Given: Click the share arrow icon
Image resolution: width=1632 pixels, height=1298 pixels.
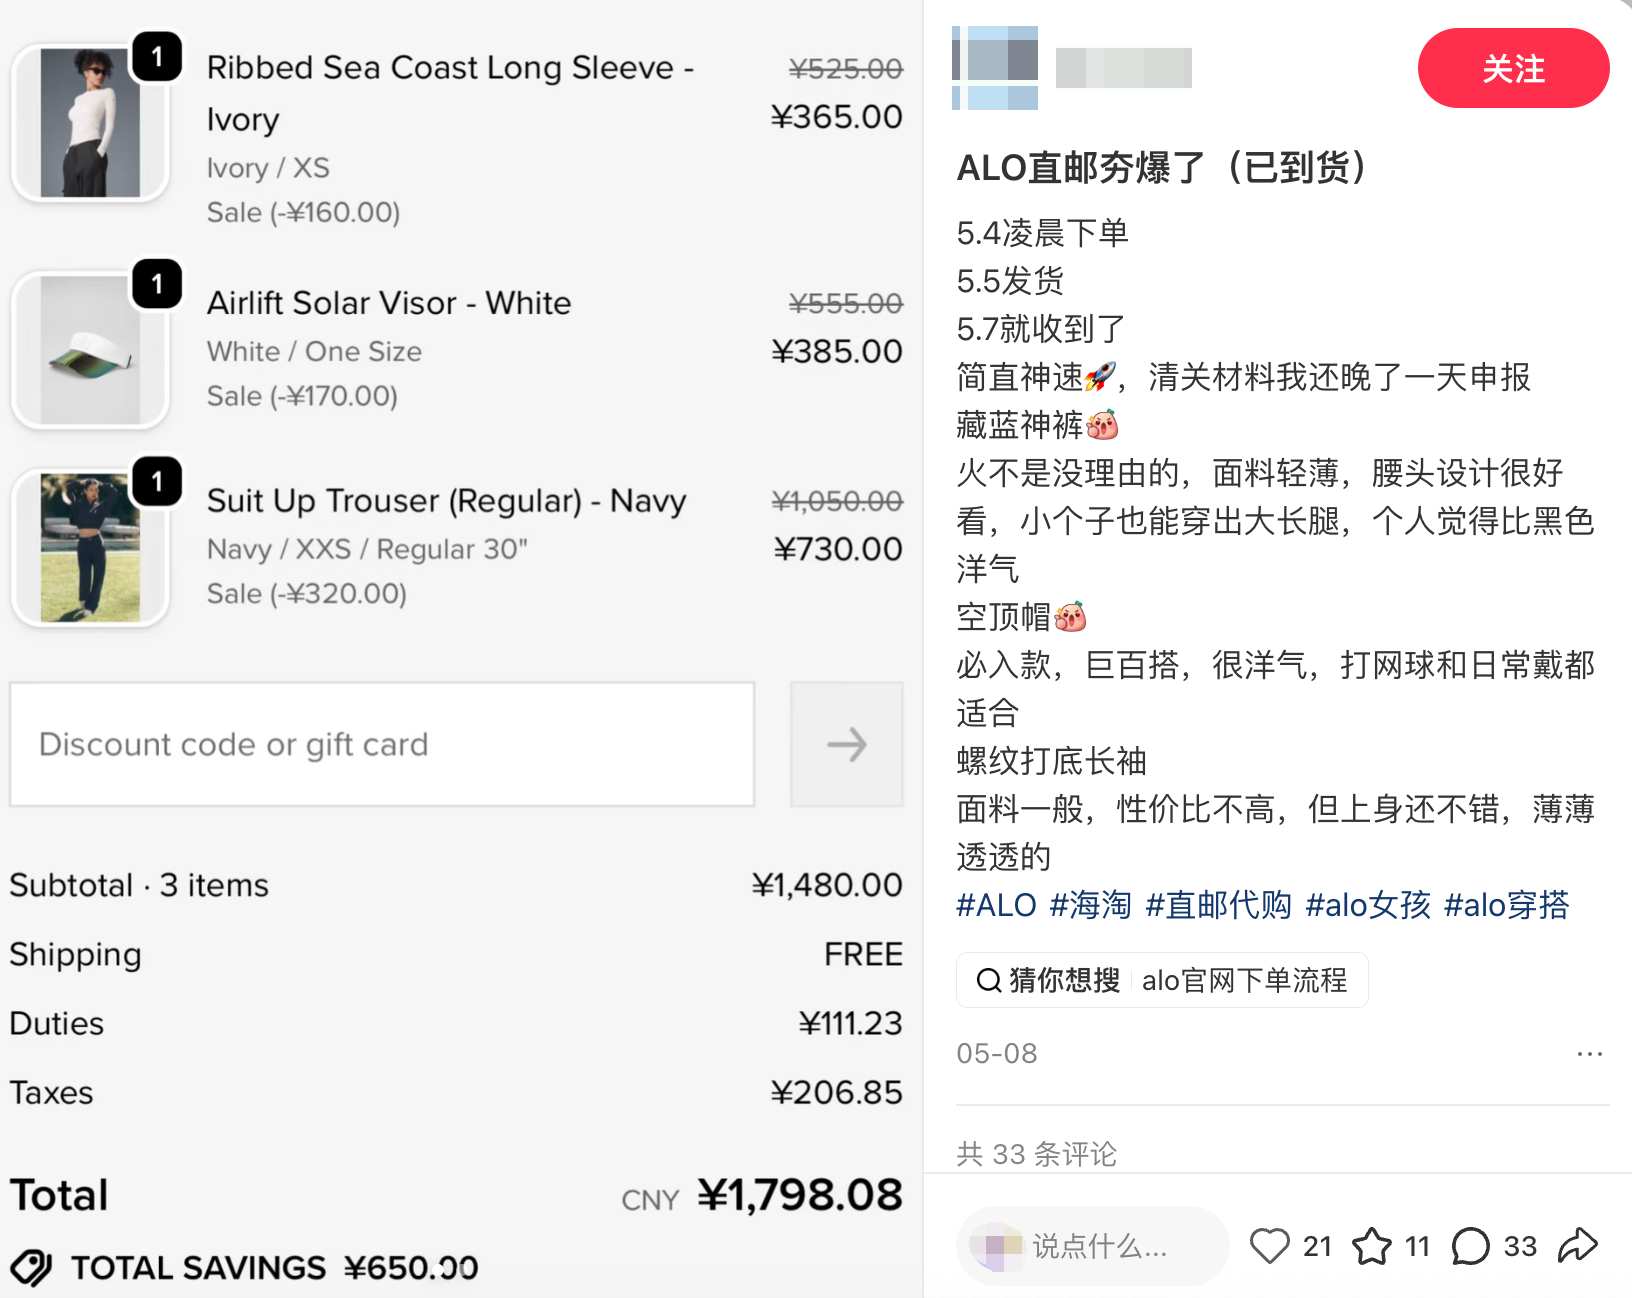Looking at the screenshot, I should 1578,1245.
